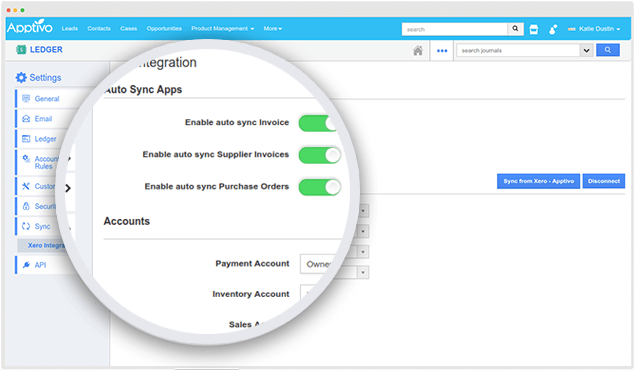Viewport: 635px width, 371px height.
Task: Click the Ledger sidebar item icon
Action: point(26,139)
